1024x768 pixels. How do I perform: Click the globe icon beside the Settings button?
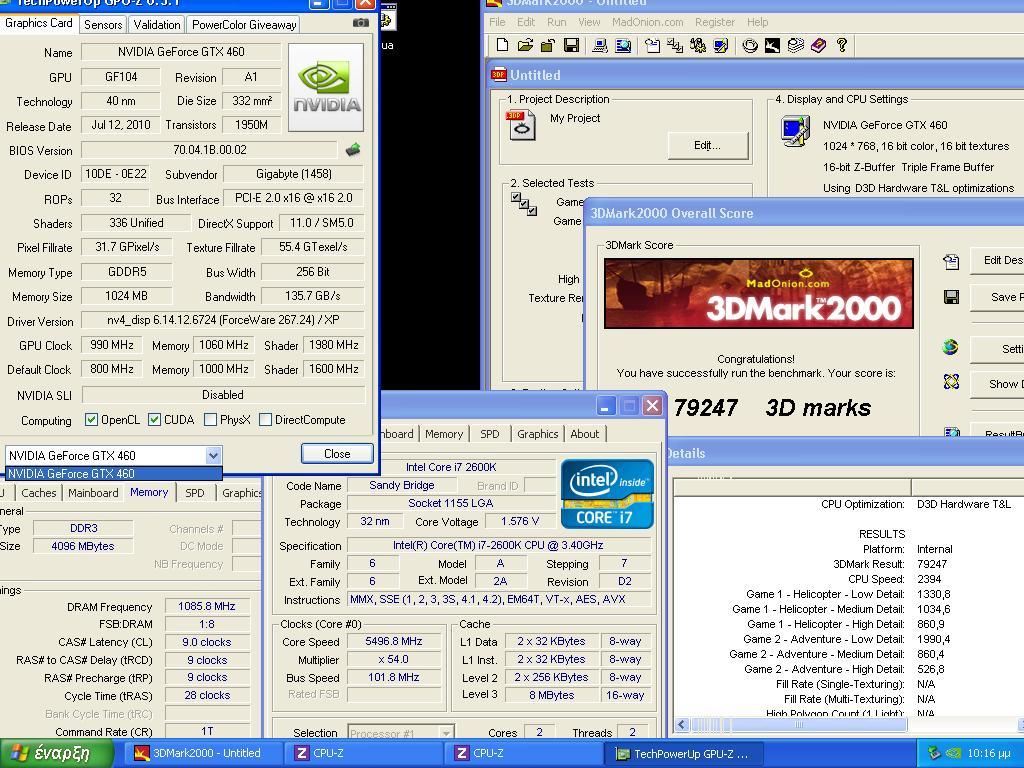pyautogui.click(x=951, y=347)
